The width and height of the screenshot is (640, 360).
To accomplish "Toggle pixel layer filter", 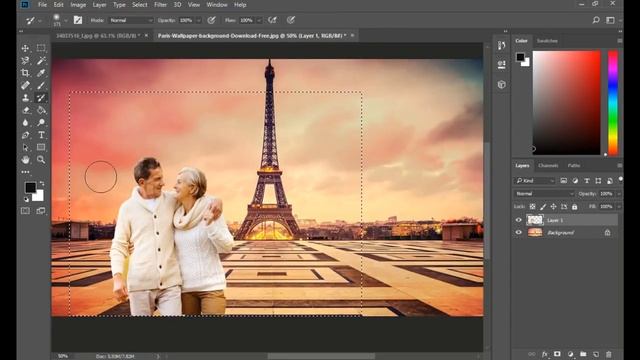I will pos(564,181).
